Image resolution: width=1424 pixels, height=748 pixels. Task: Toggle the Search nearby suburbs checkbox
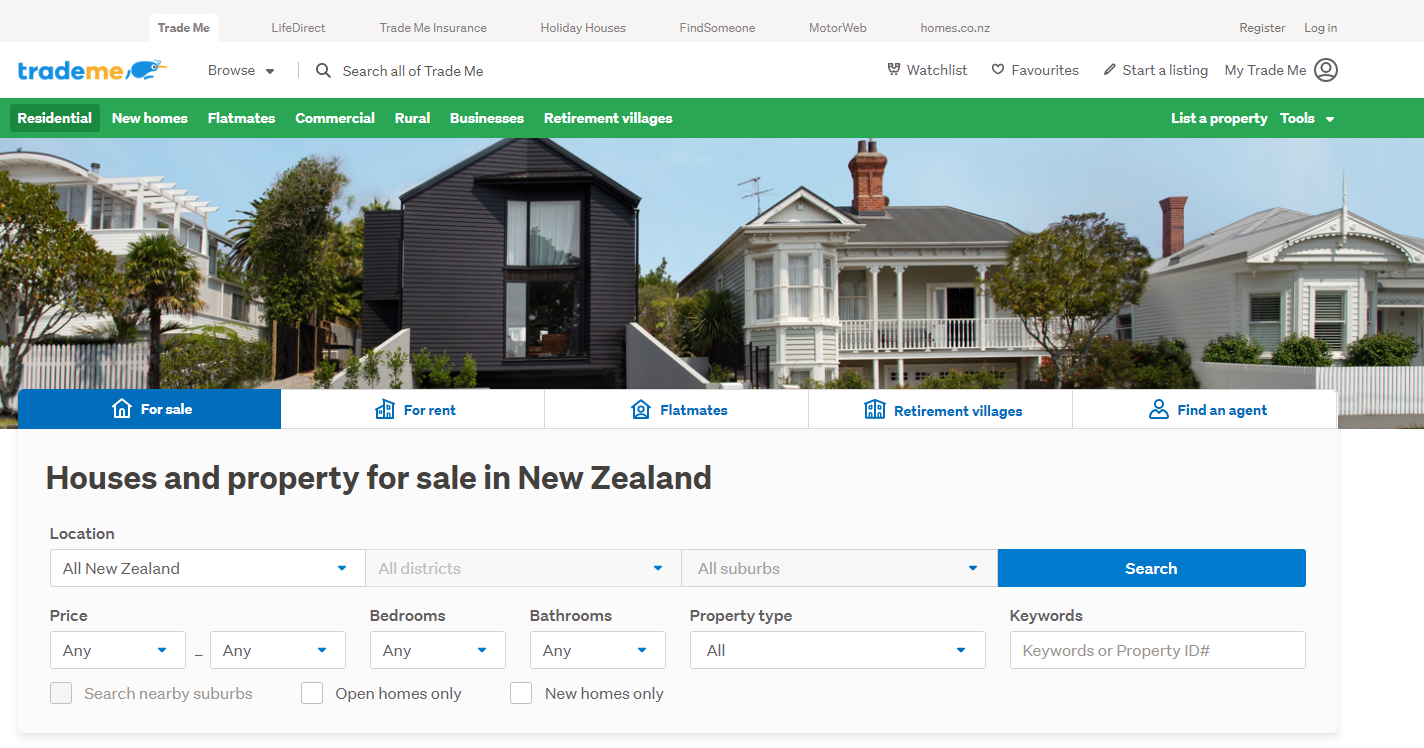61,693
